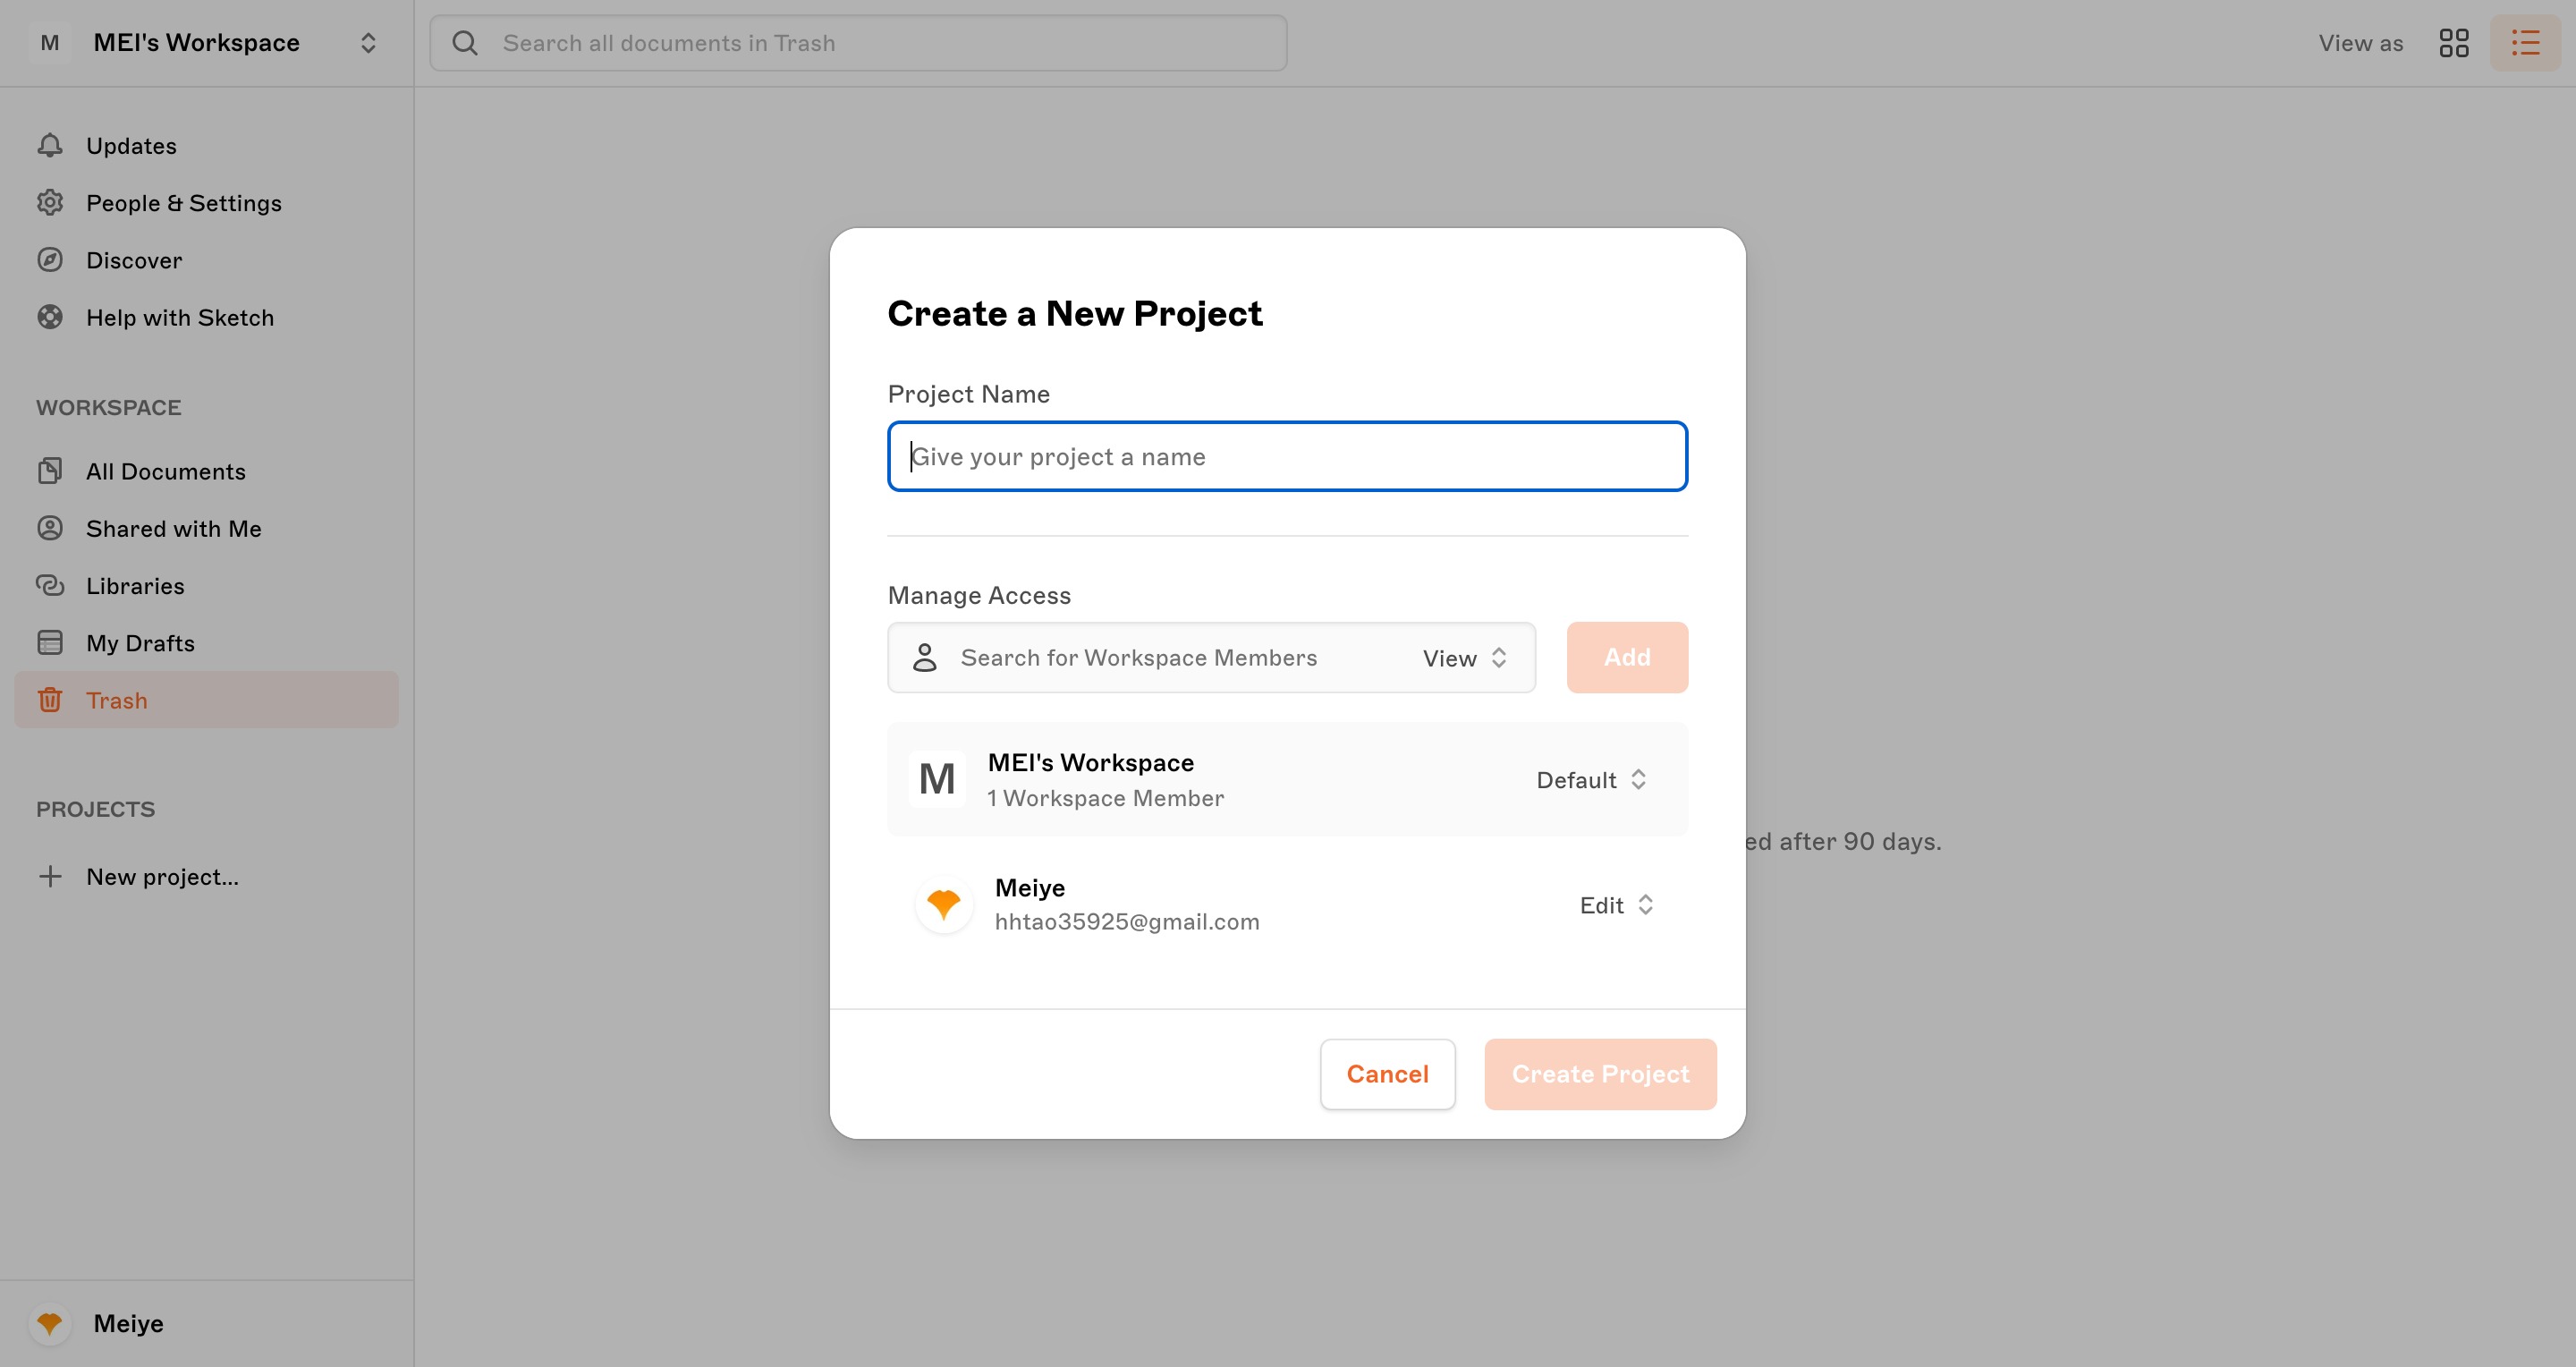Click the 1 Workspace Member text
The width and height of the screenshot is (2576, 1367).
(1105, 798)
